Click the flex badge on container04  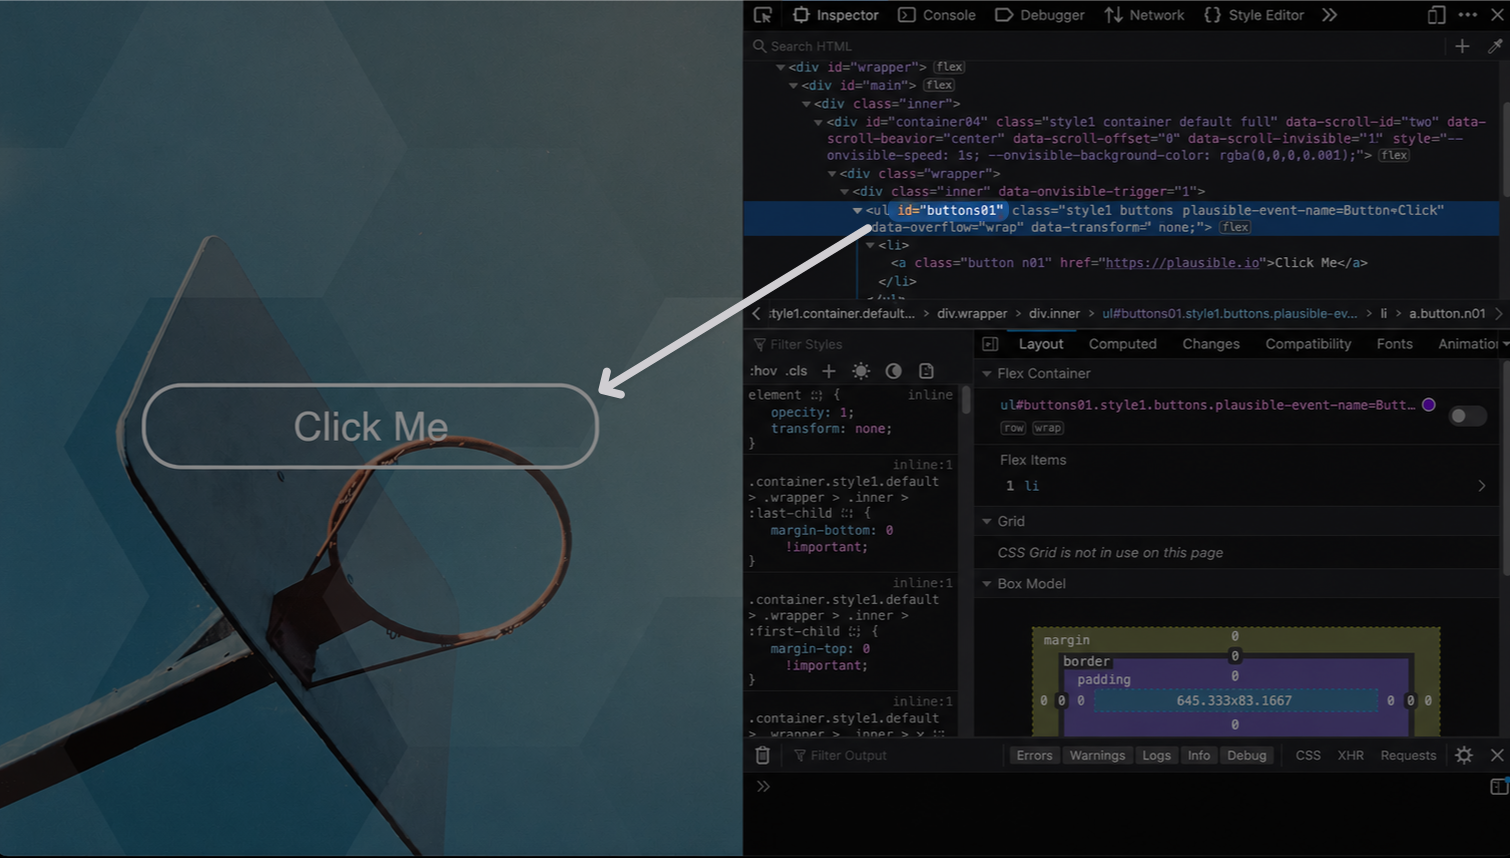click(x=1394, y=155)
